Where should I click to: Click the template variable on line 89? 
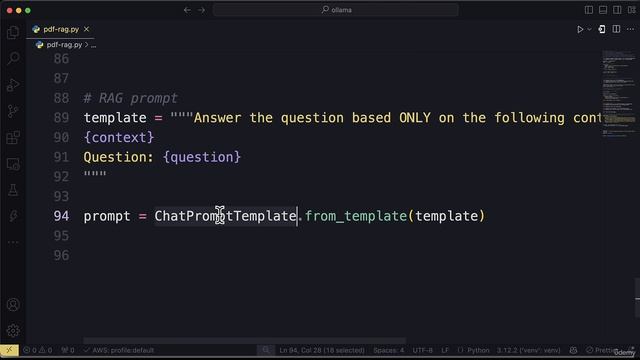[115, 118]
